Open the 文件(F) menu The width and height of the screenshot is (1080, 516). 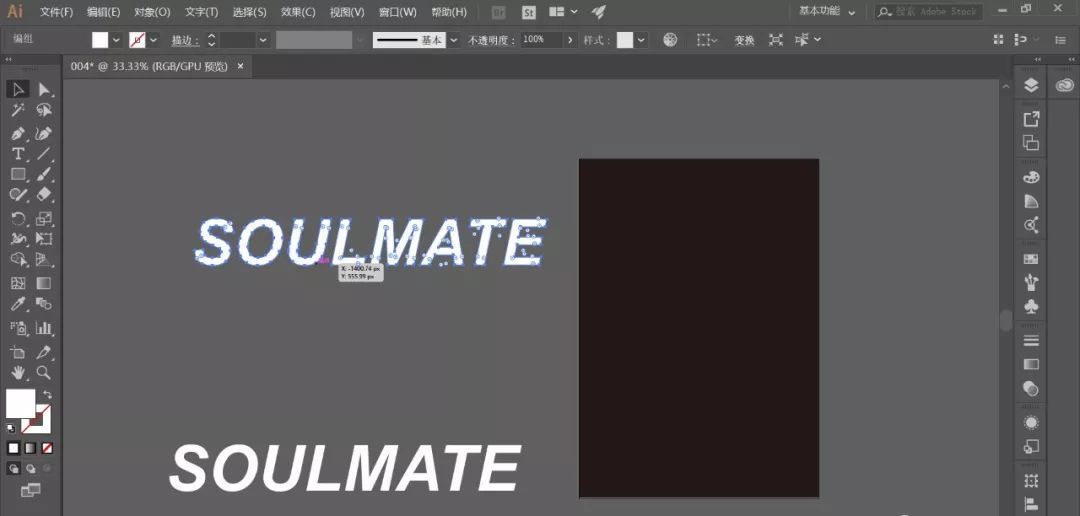point(56,12)
